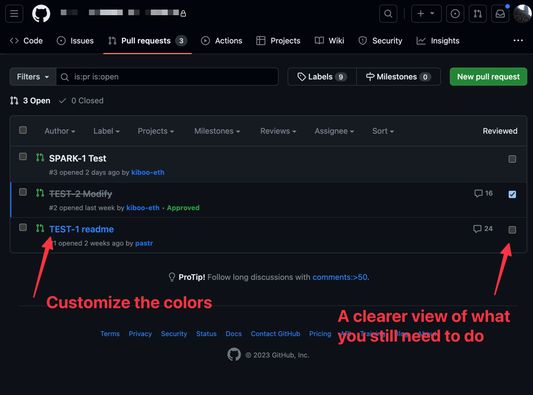Expand the Milestones filter dropdown
Screen dimensions: 533x395
(x=217, y=131)
